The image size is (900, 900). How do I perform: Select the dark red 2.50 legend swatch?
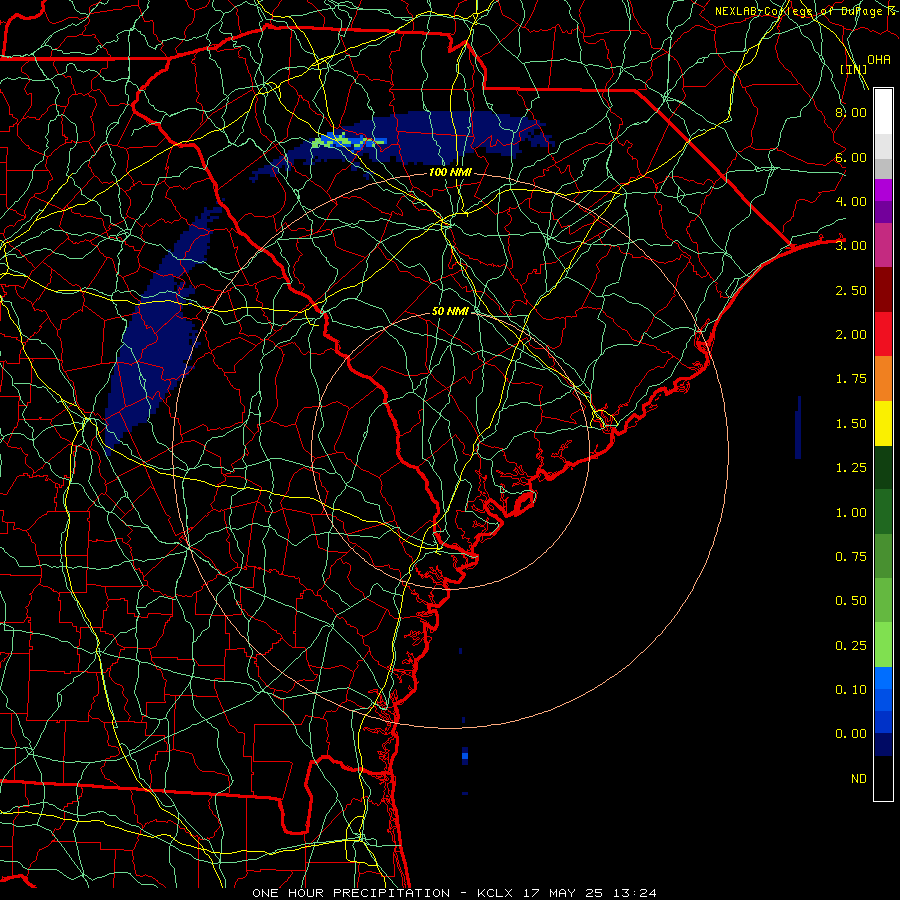[883, 290]
